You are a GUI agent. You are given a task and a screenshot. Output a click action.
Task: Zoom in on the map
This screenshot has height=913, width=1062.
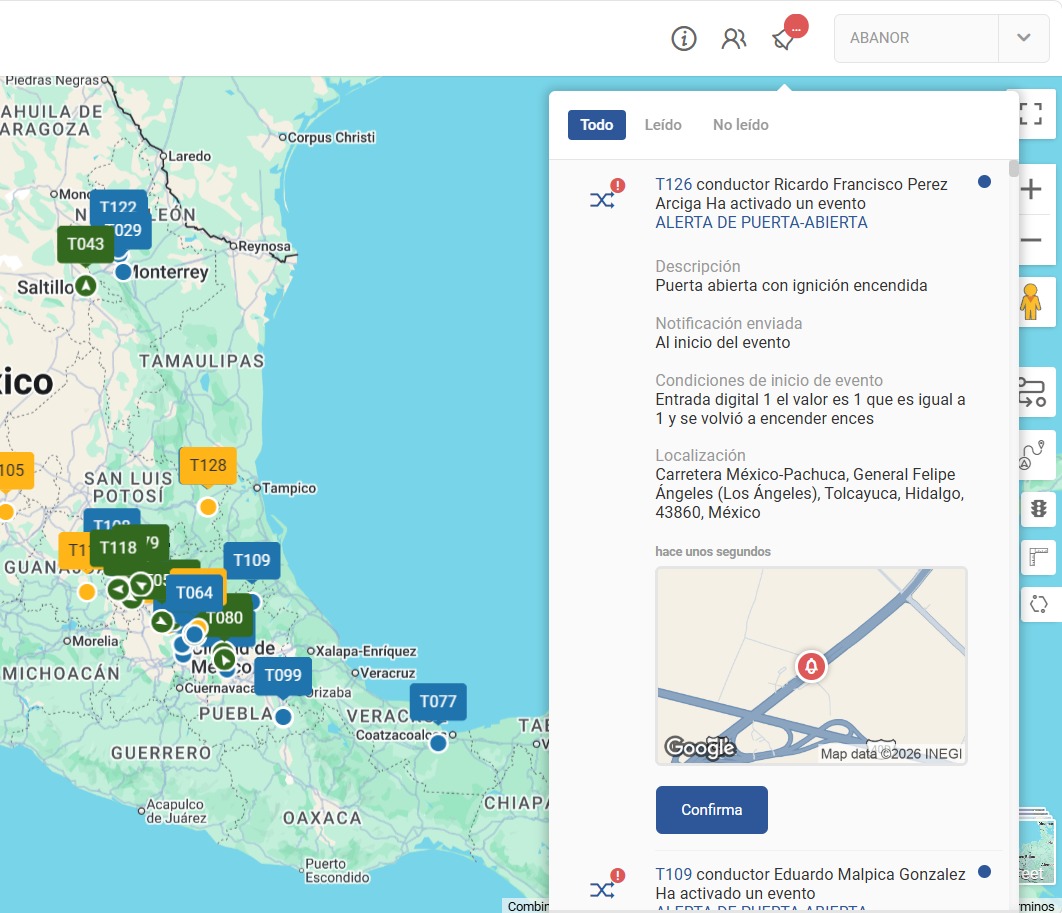click(x=1031, y=189)
